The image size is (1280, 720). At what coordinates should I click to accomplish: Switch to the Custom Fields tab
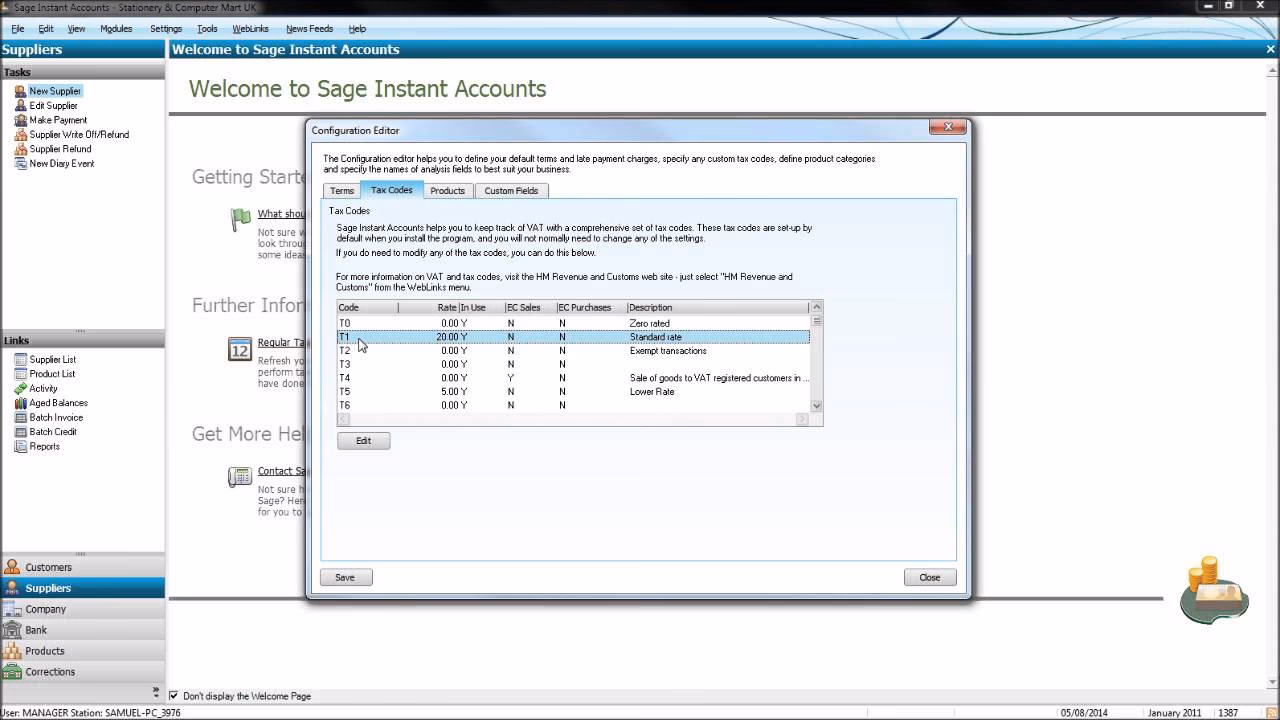(x=511, y=191)
